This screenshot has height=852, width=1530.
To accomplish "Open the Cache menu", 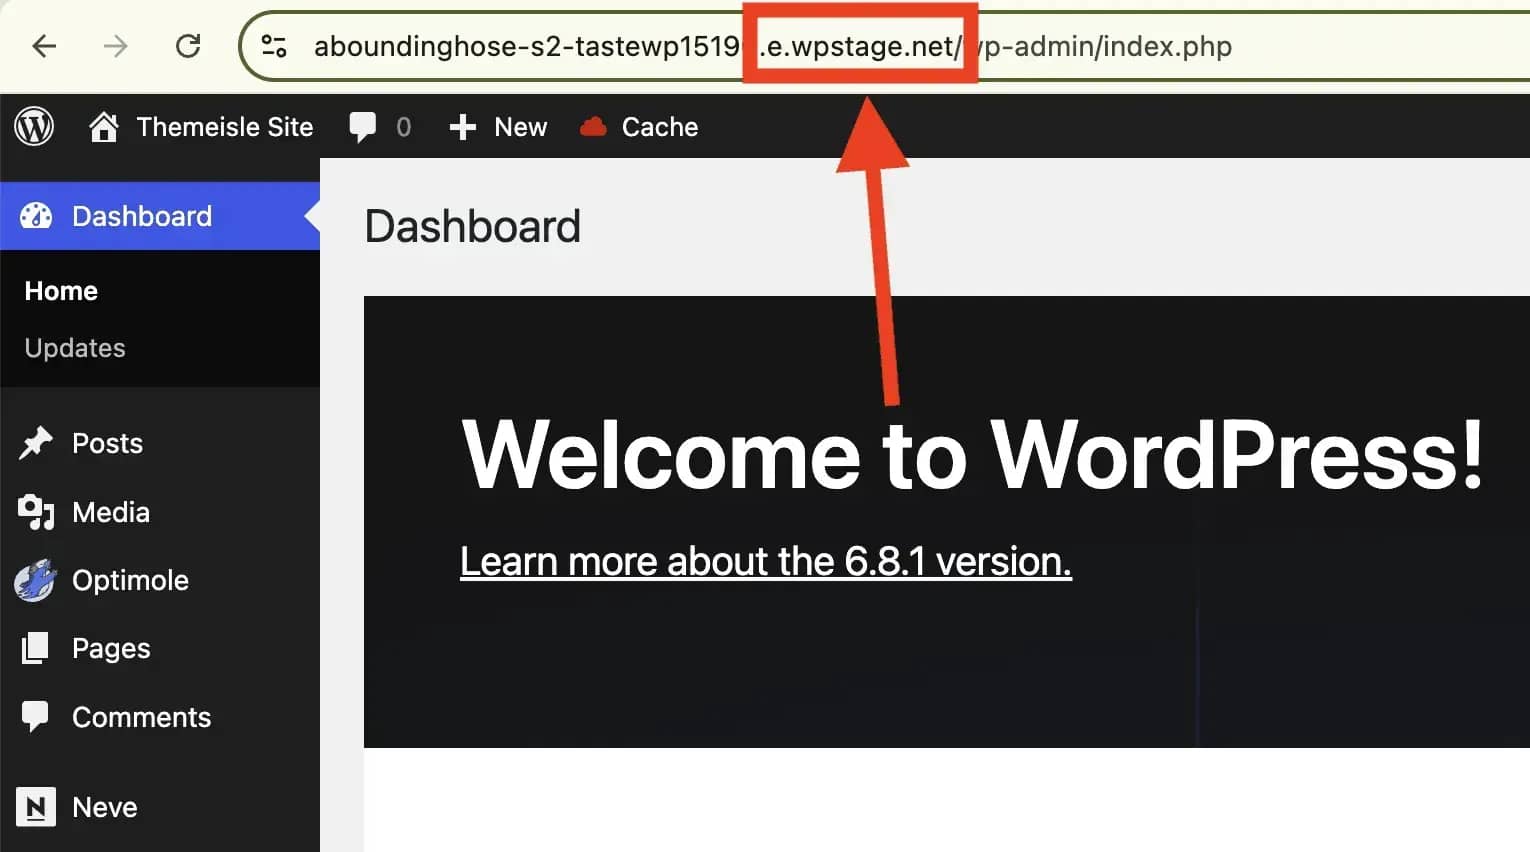I will 660,127.
